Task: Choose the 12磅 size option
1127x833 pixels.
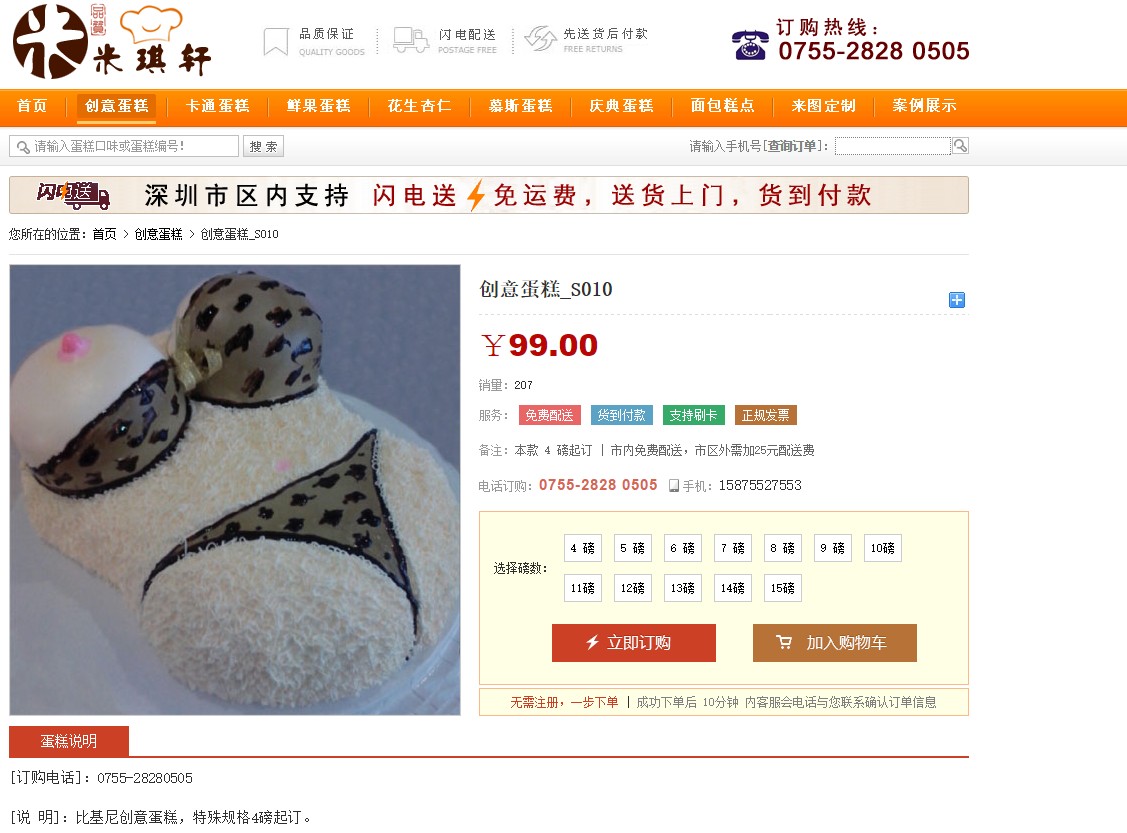Action: pos(632,588)
